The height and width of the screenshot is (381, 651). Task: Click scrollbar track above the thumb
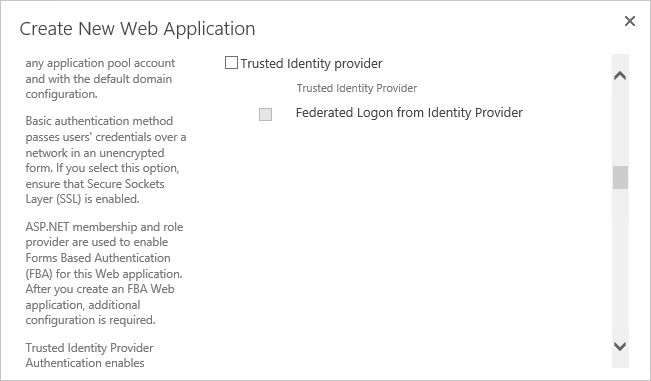point(620,125)
